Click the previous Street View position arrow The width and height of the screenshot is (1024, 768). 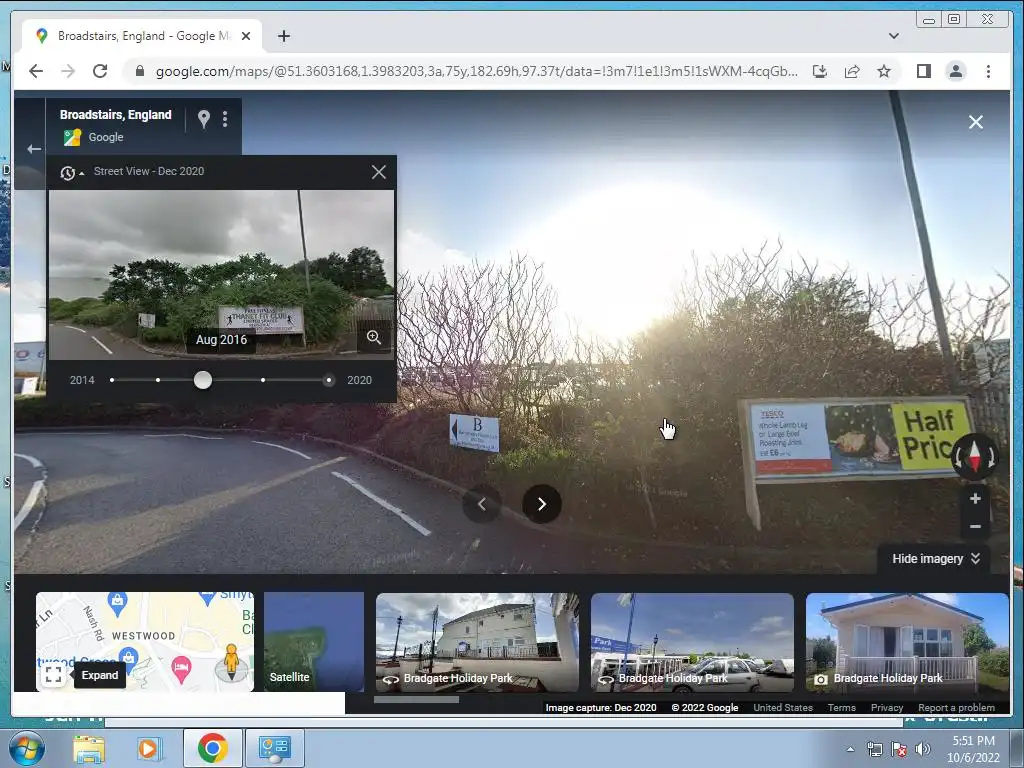[x=482, y=504]
